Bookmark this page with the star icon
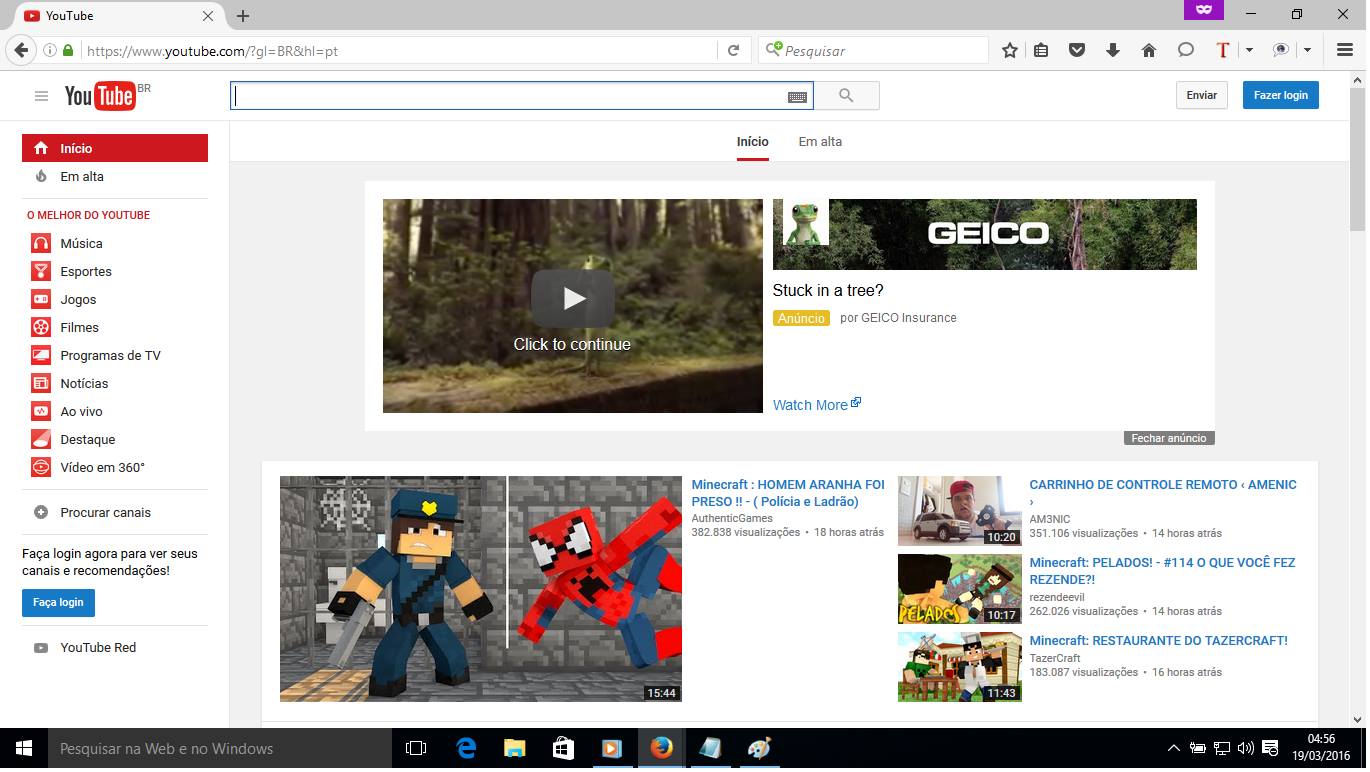Image resolution: width=1370 pixels, height=772 pixels. pos(1010,50)
